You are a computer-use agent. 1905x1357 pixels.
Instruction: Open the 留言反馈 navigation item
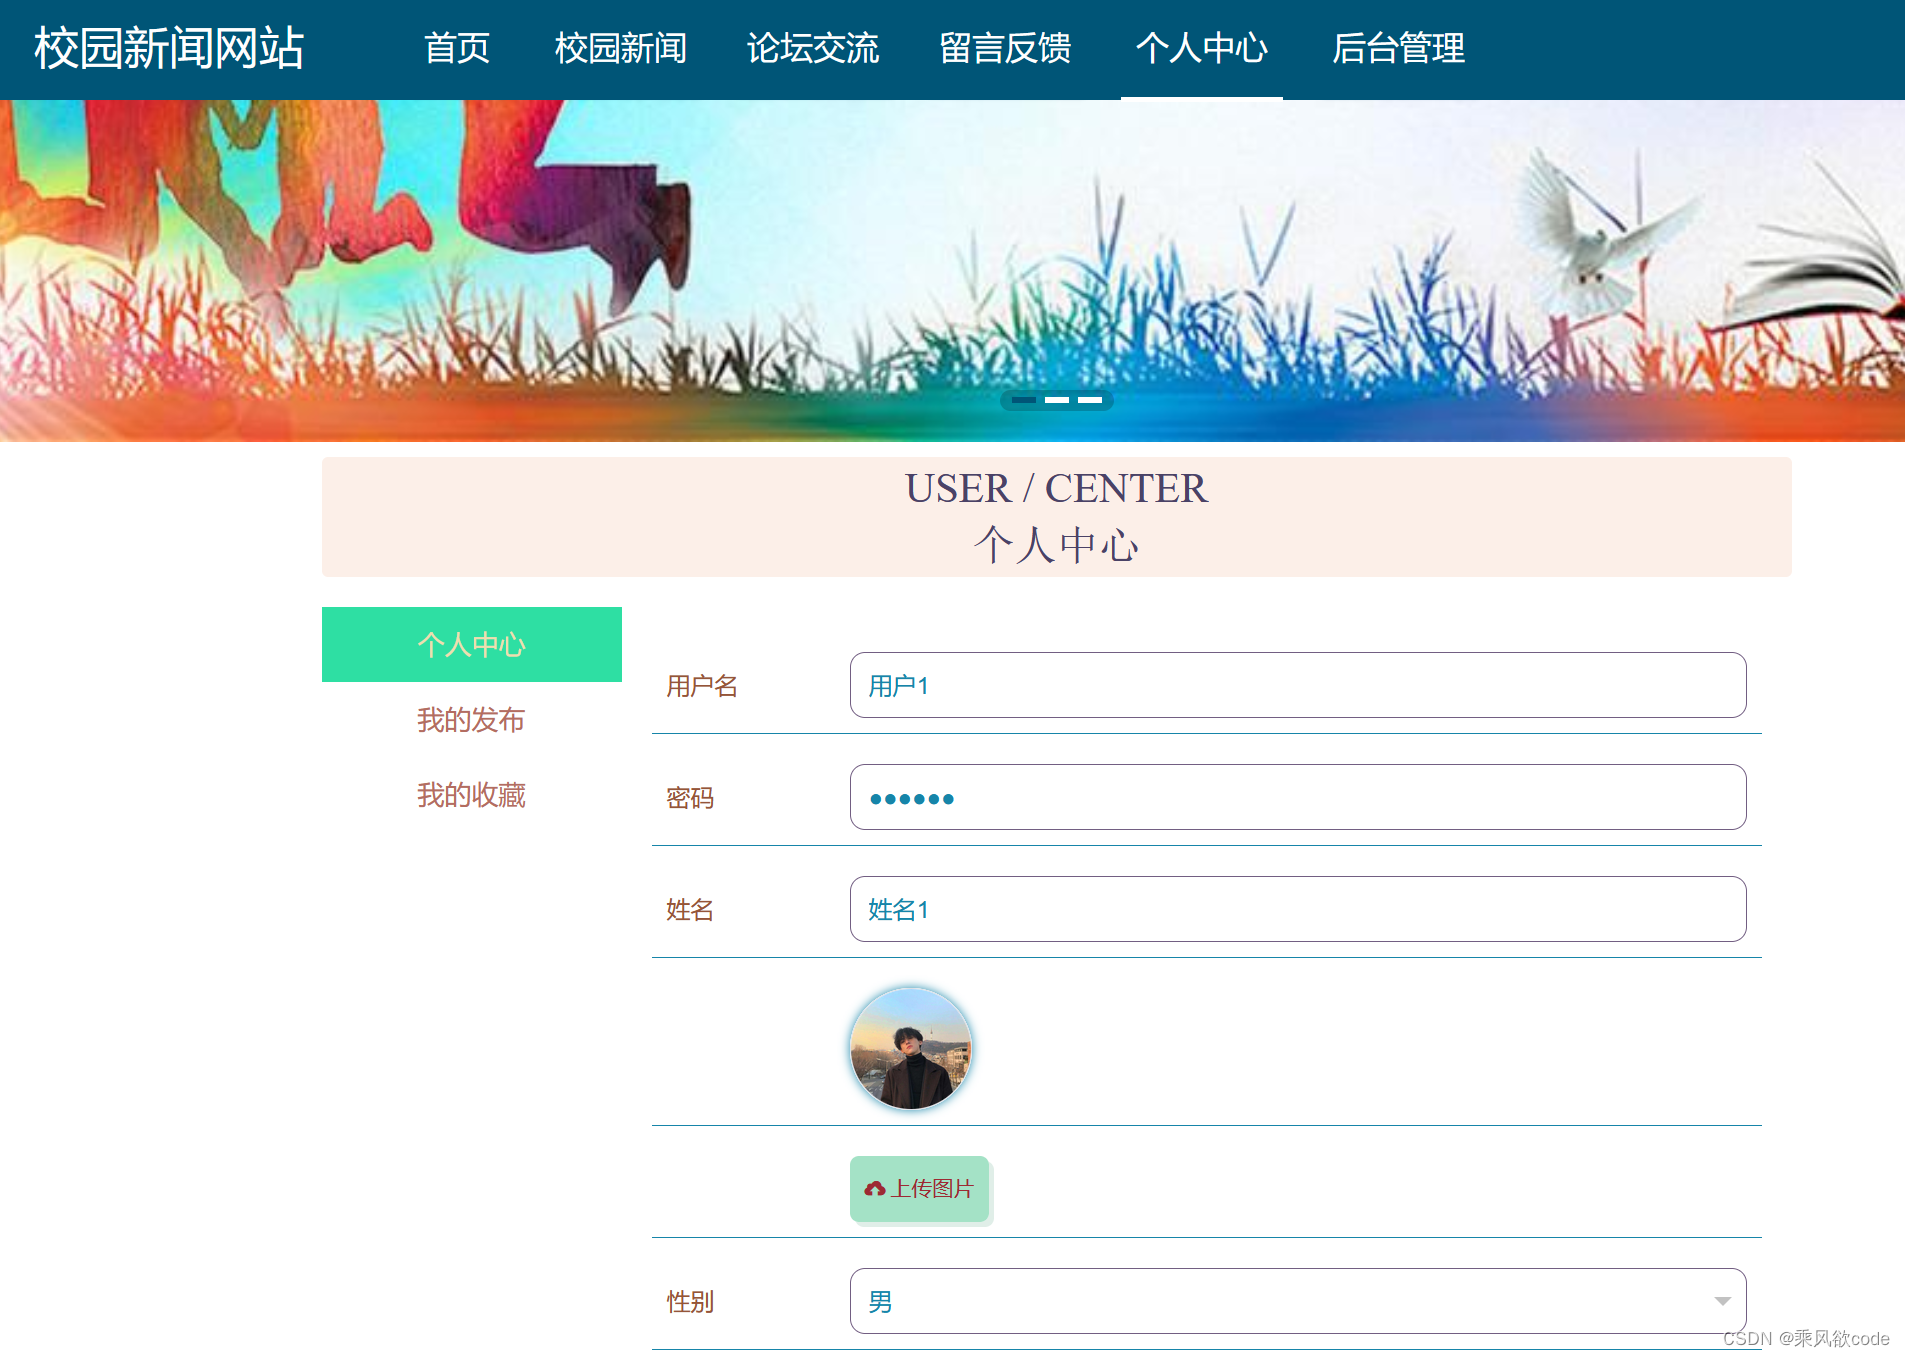coord(1006,48)
